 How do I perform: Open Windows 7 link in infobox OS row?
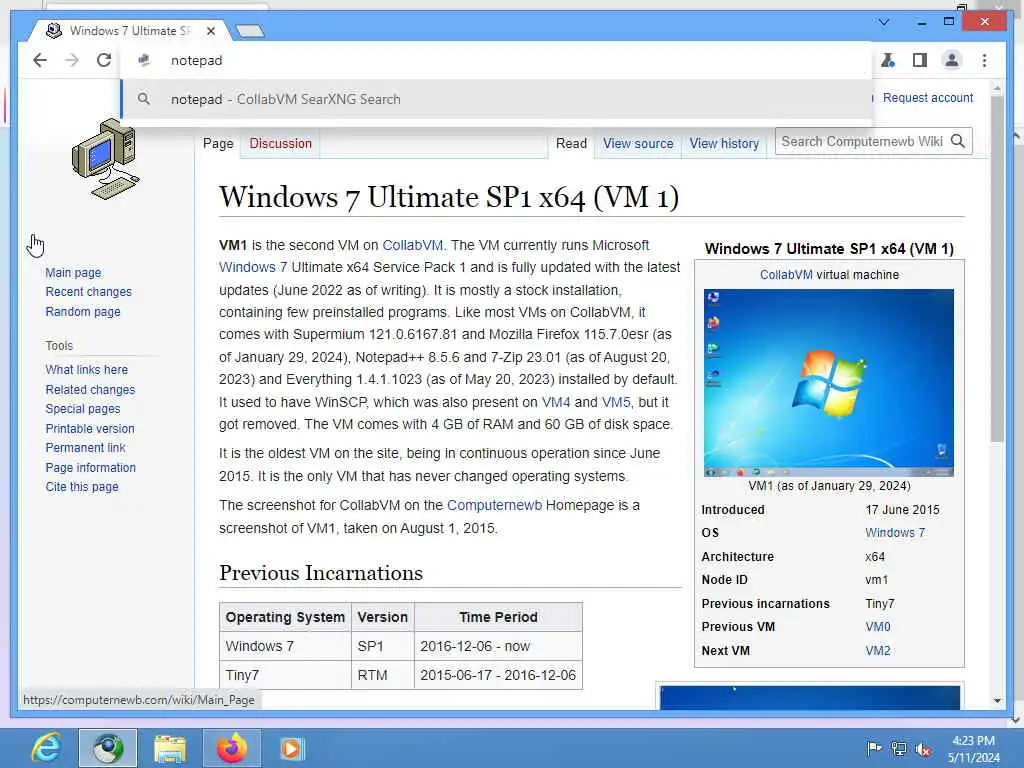(x=895, y=532)
